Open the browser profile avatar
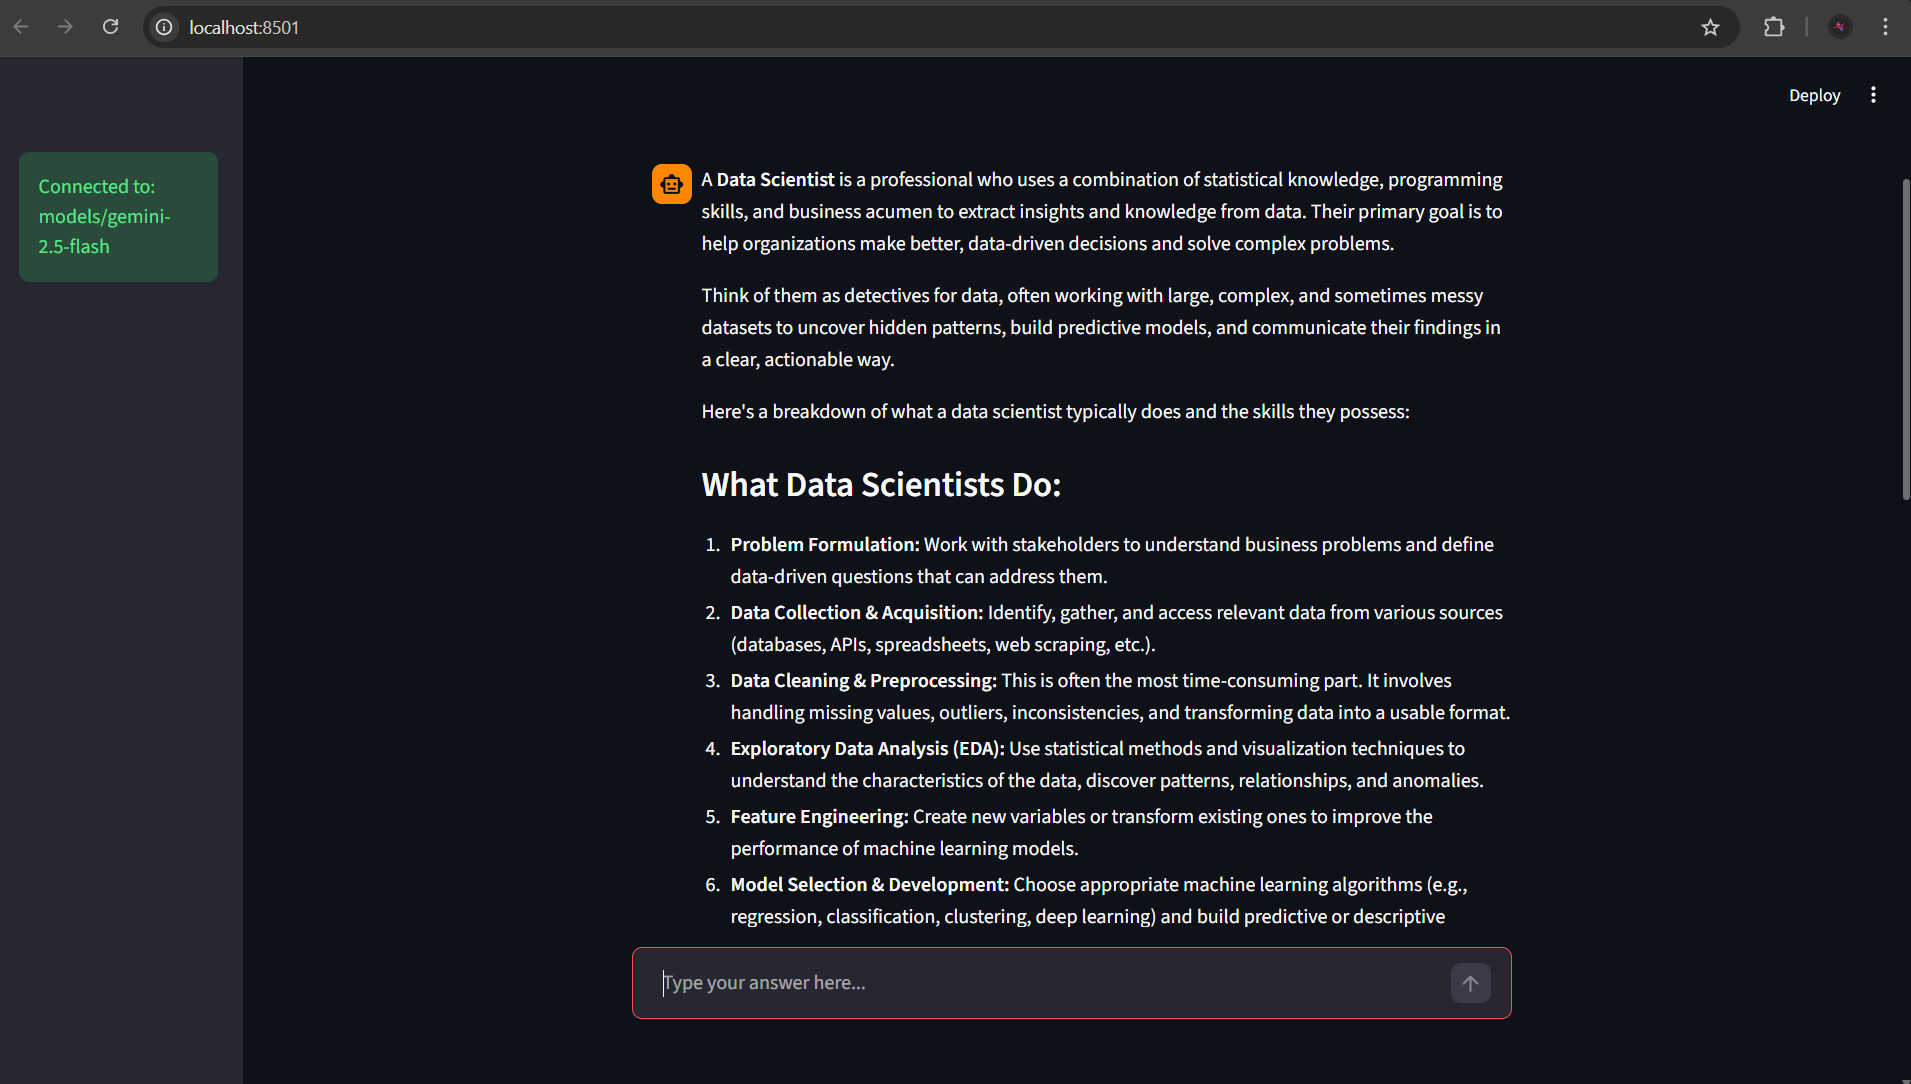Screen dimensions: 1911x1084 coord(1840,27)
